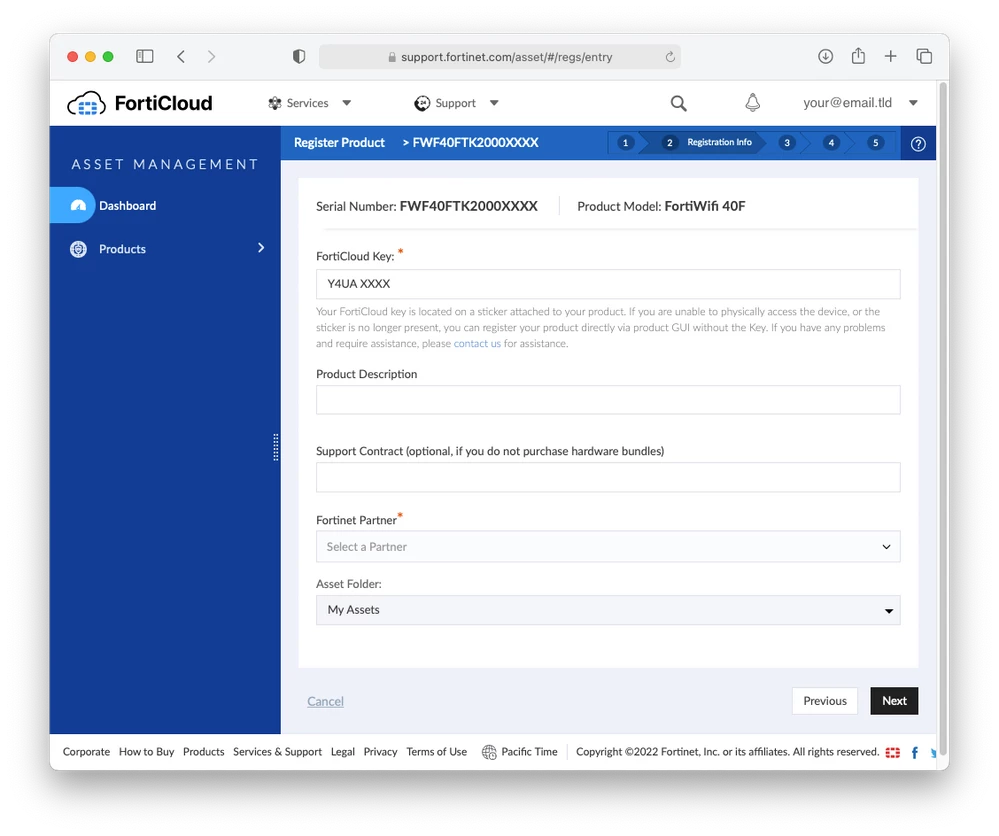999x836 pixels.
Task: Select Dashboard in the sidebar
Action: [x=127, y=205]
